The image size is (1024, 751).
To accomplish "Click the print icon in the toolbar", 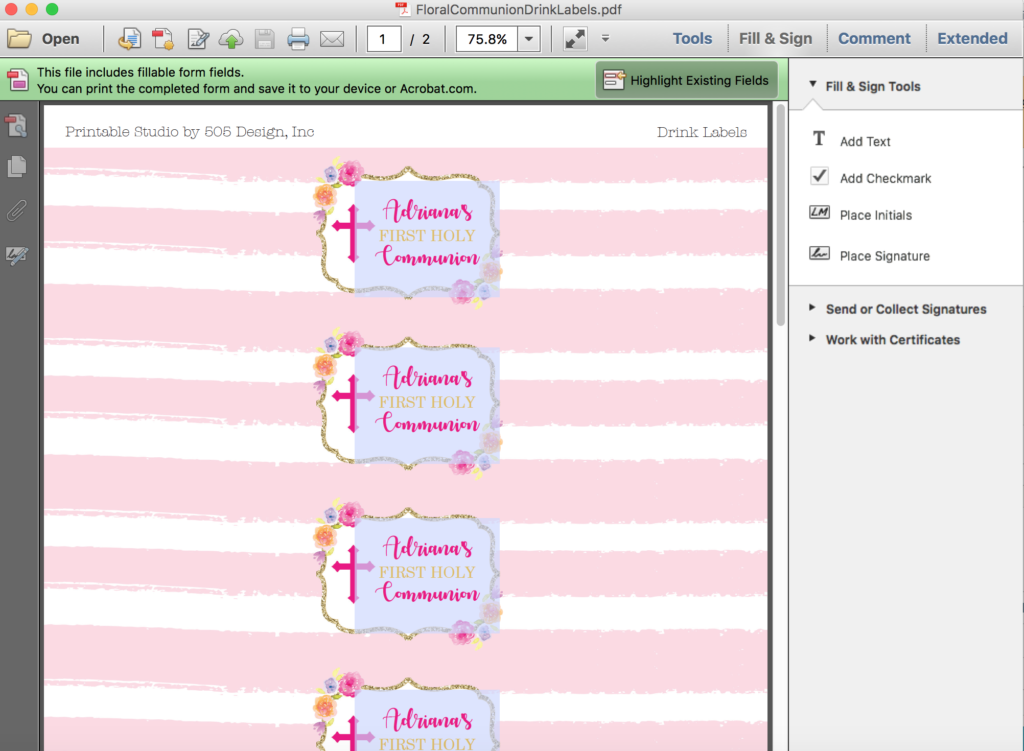I will [298, 39].
